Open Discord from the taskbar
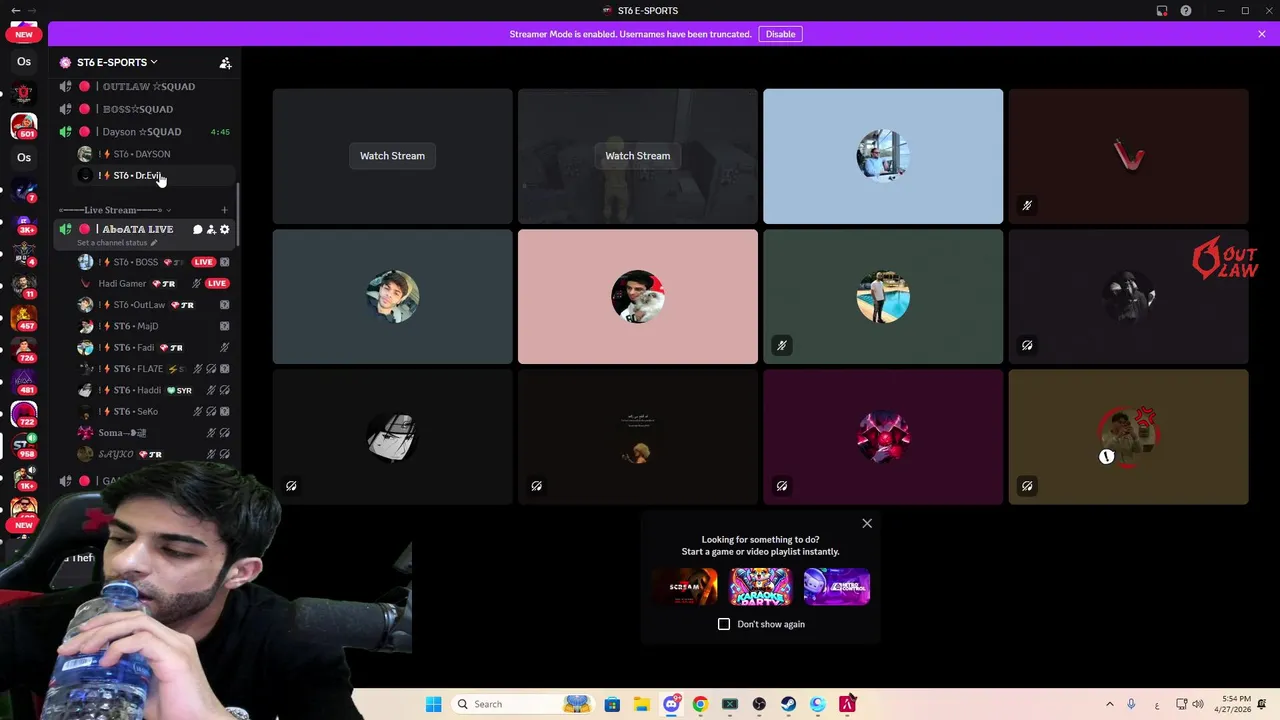 pyautogui.click(x=671, y=704)
